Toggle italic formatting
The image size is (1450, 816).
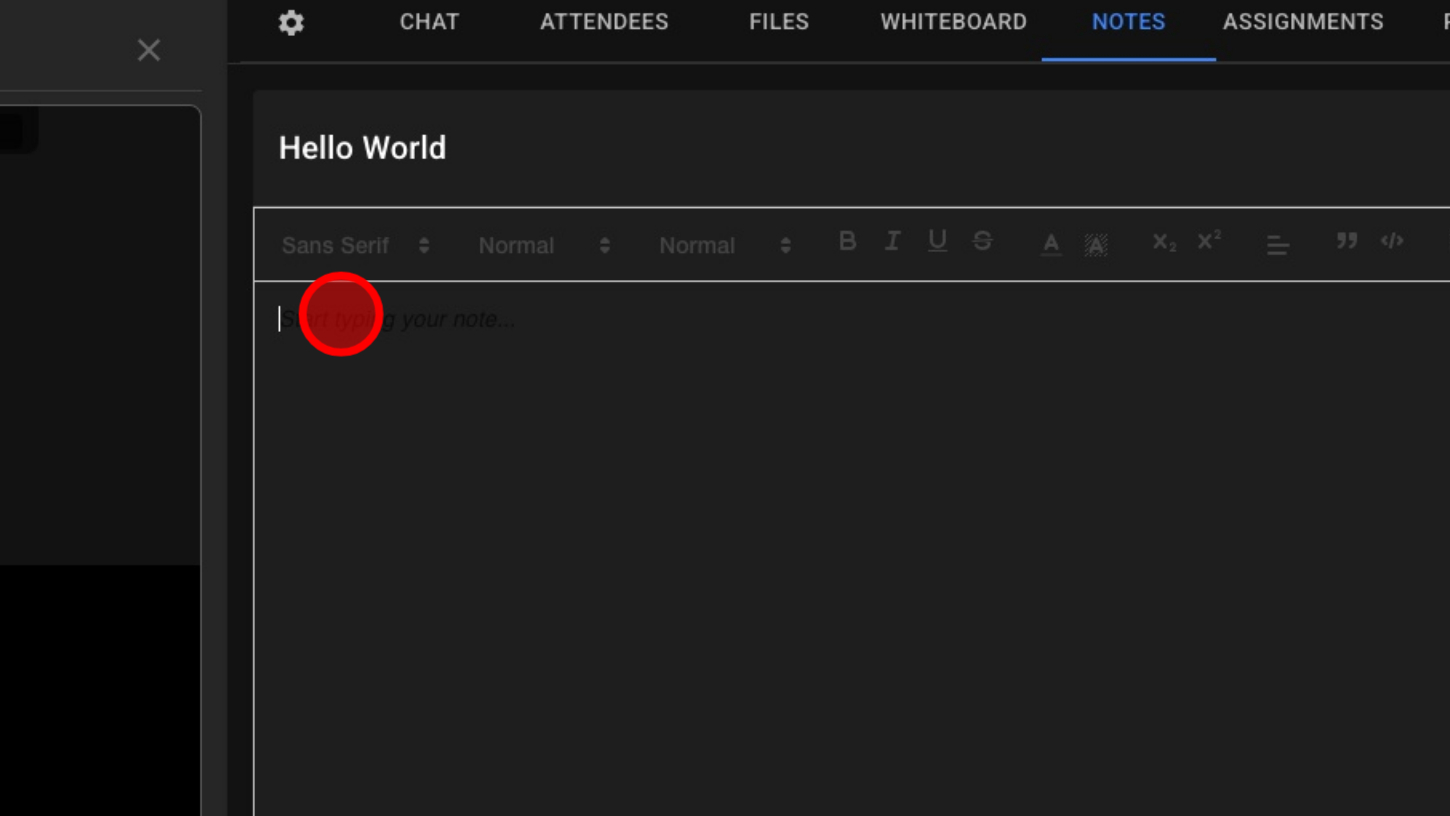click(x=892, y=241)
